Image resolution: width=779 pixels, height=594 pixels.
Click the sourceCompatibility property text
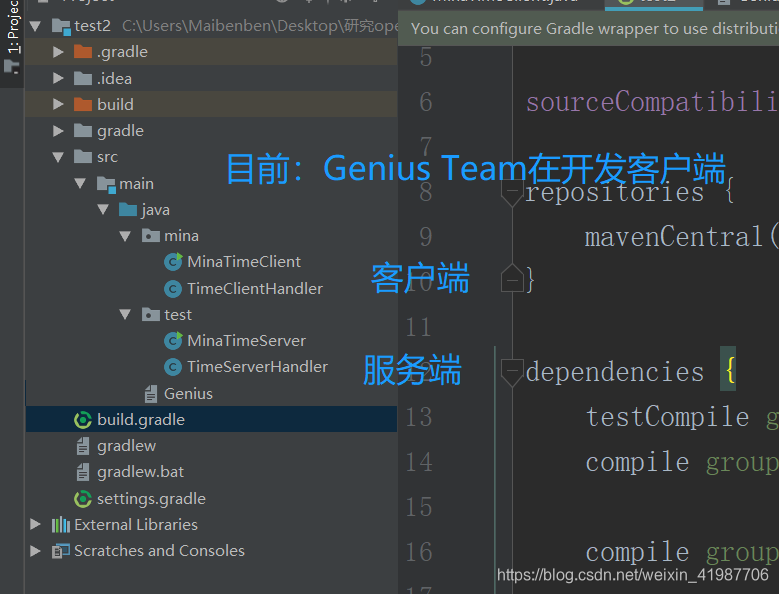click(x=651, y=102)
